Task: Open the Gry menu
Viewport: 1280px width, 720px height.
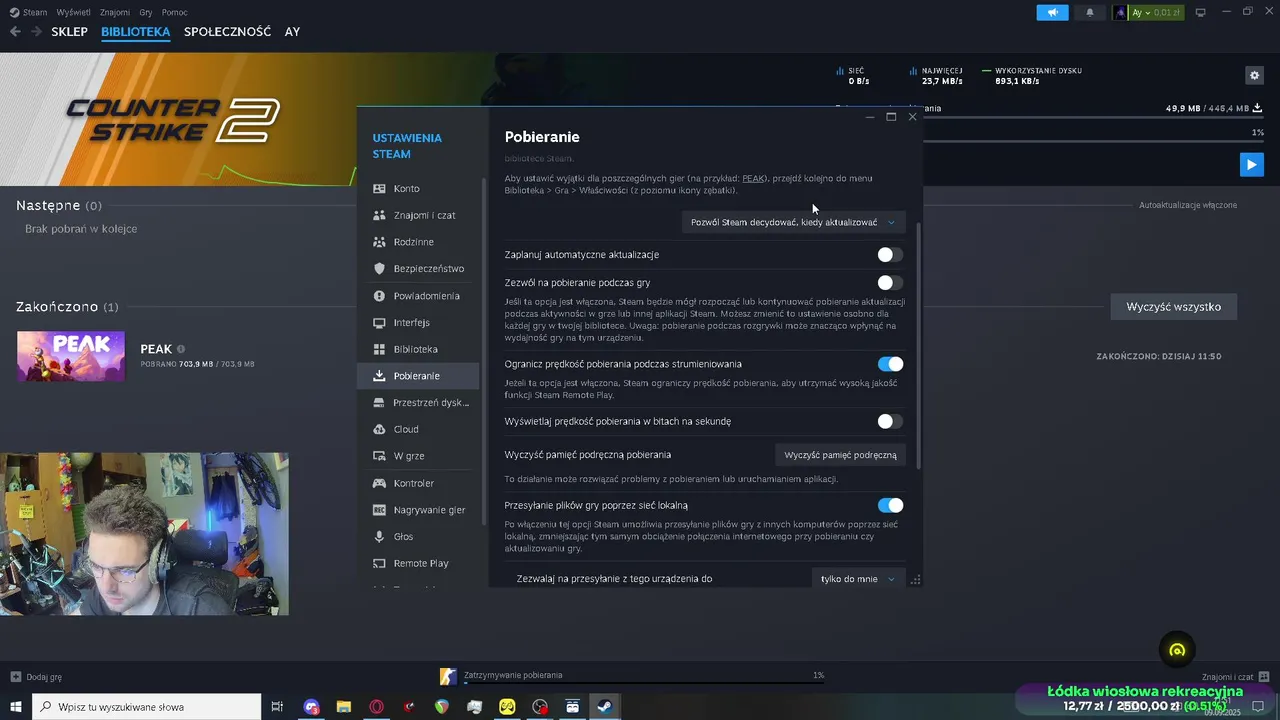Action: coord(146,12)
